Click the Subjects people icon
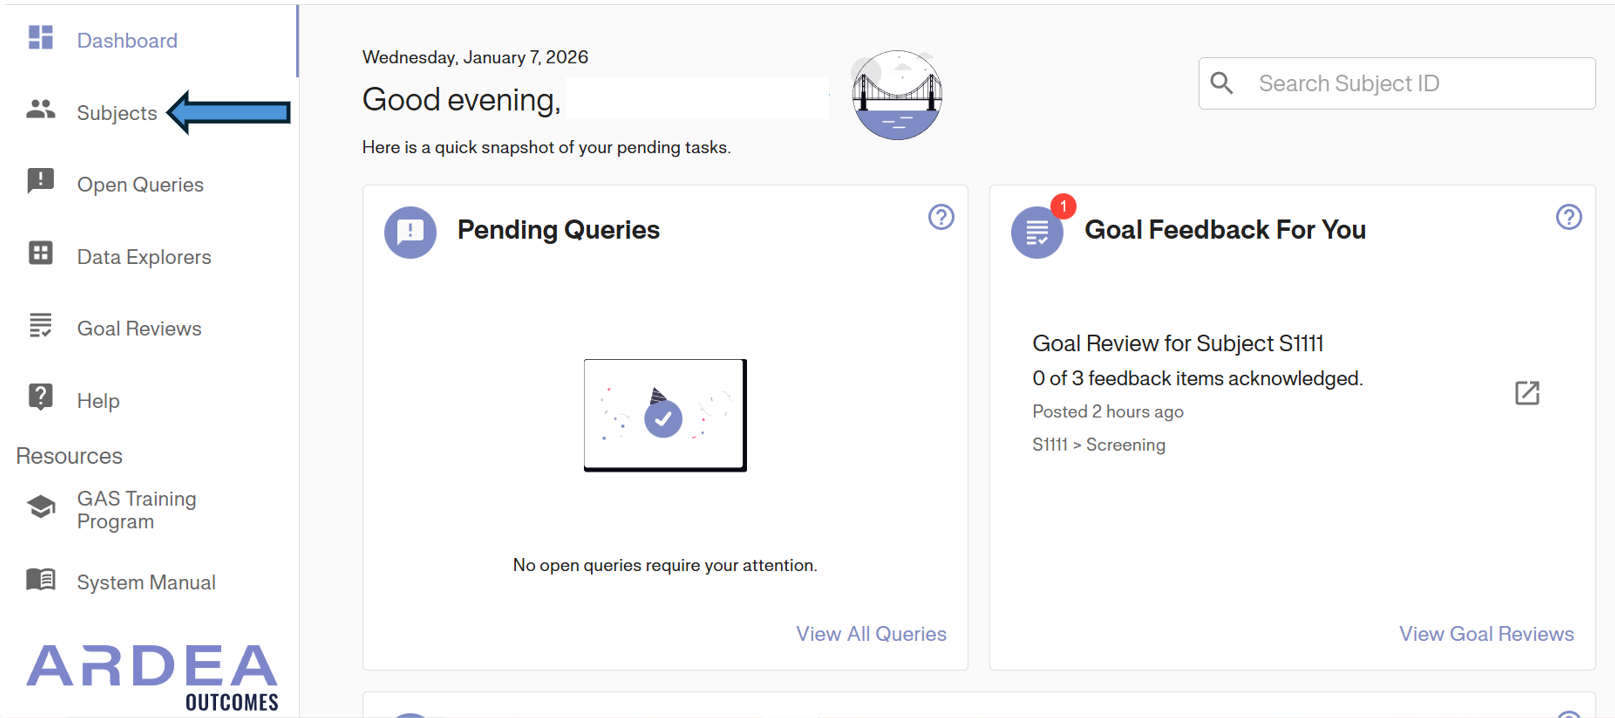This screenshot has width=1615, height=718. pos(40,110)
